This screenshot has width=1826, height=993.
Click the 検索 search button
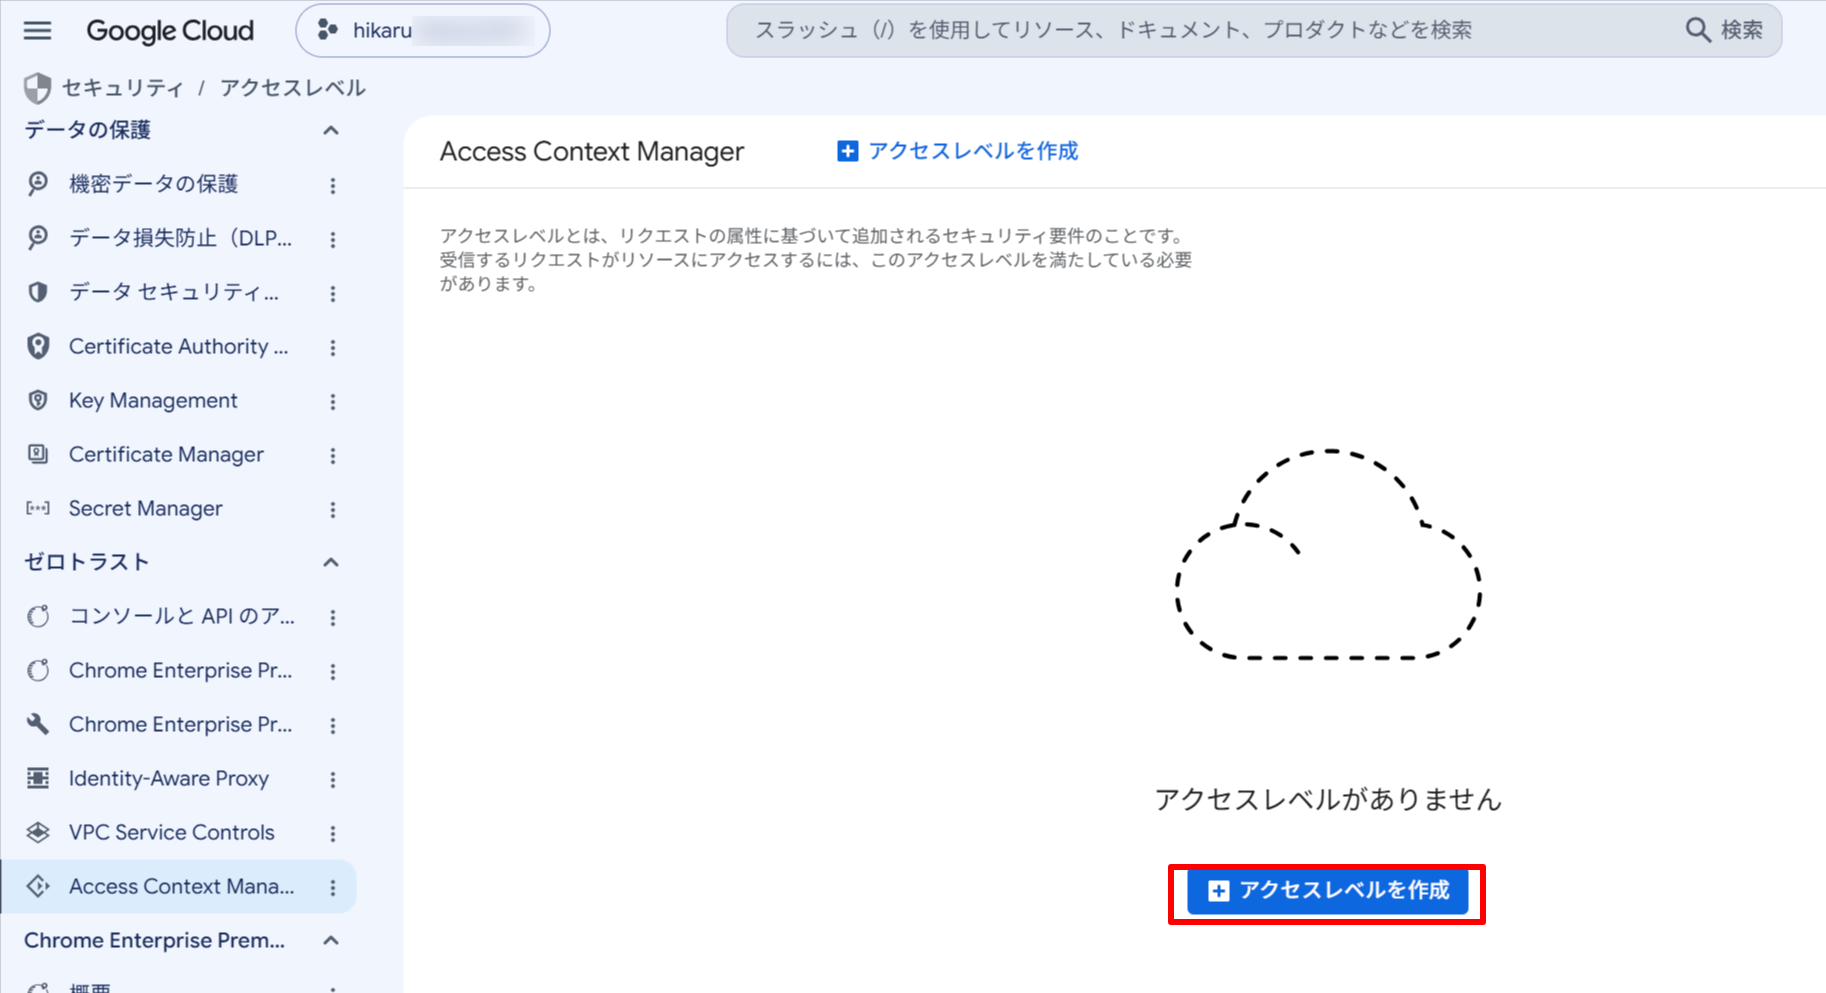click(1725, 30)
